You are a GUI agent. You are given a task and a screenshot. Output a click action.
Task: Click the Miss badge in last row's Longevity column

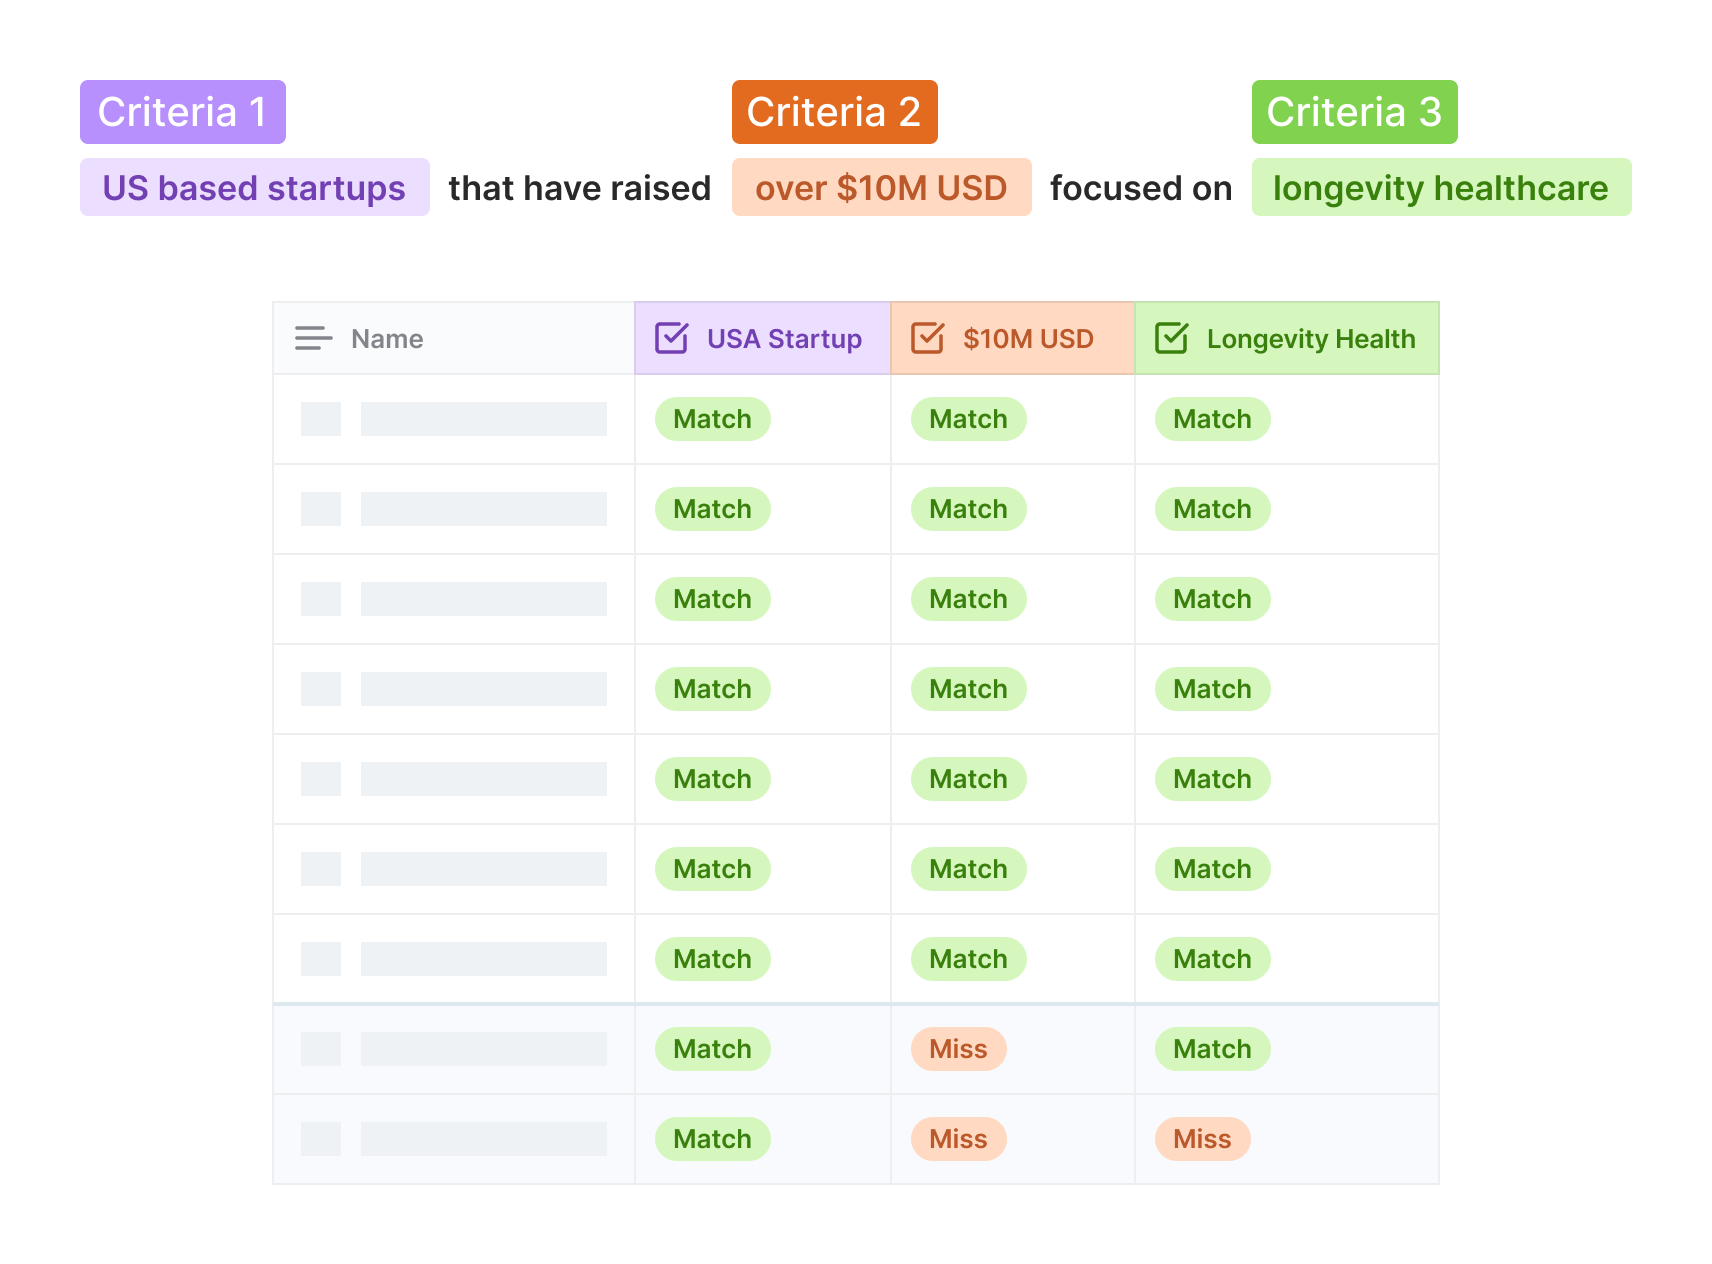pyautogui.click(x=1203, y=1139)
